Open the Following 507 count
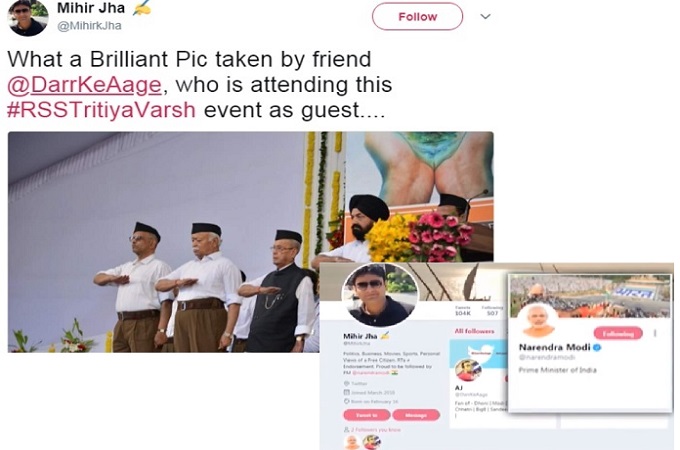 pos(492,310)
